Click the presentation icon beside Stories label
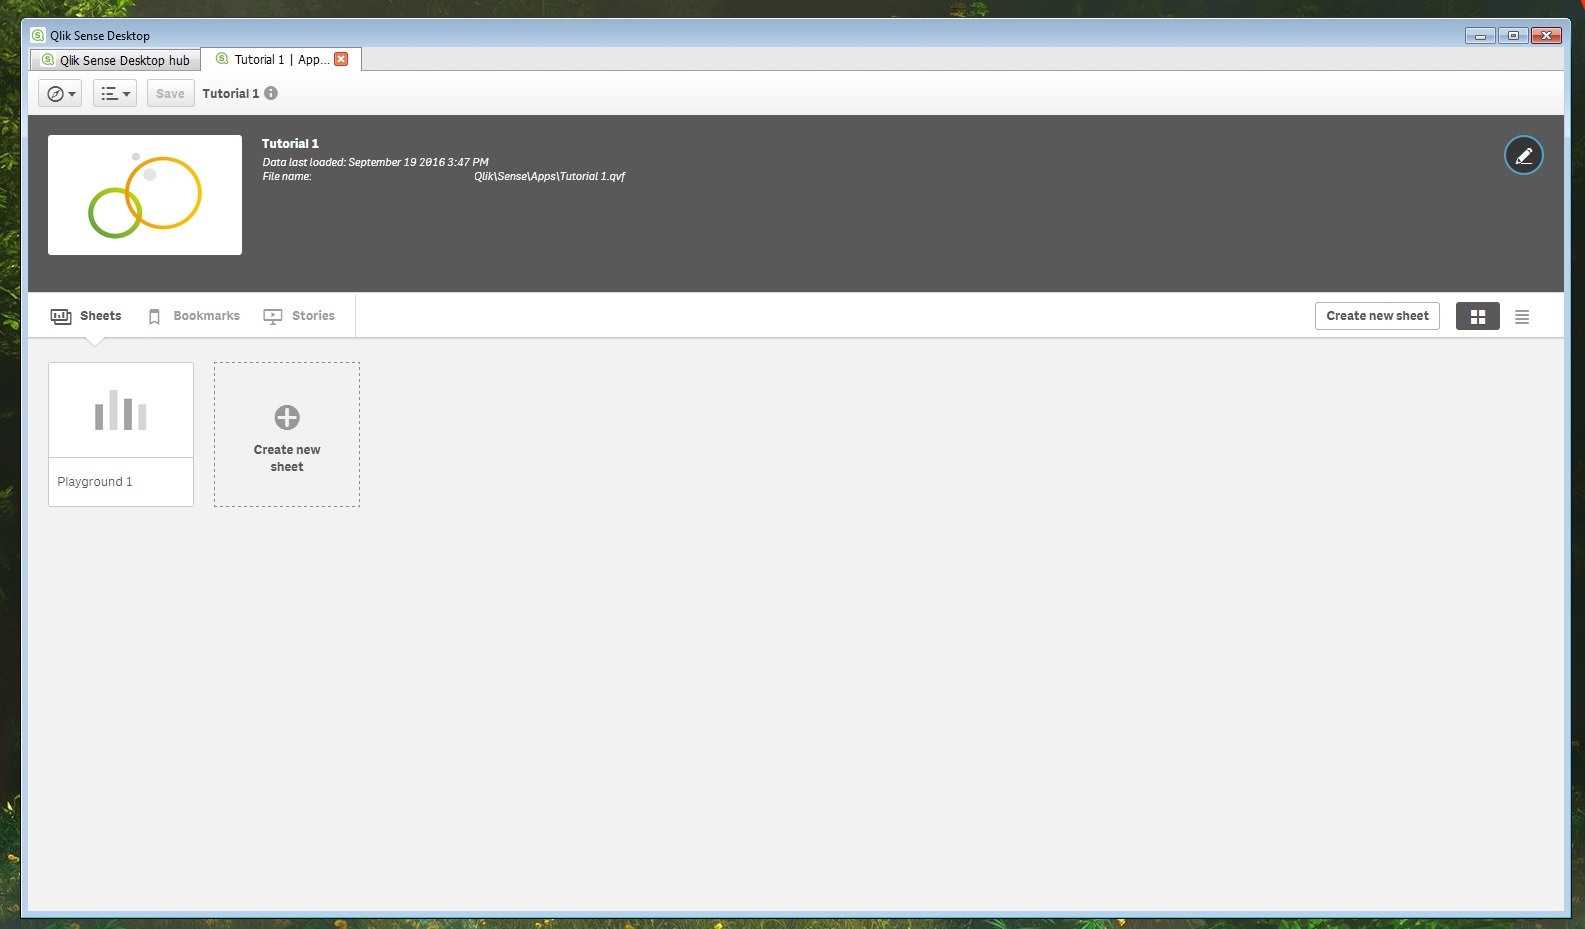The image size is (1585, 929). pyautogui.click(x=272, y=317)
